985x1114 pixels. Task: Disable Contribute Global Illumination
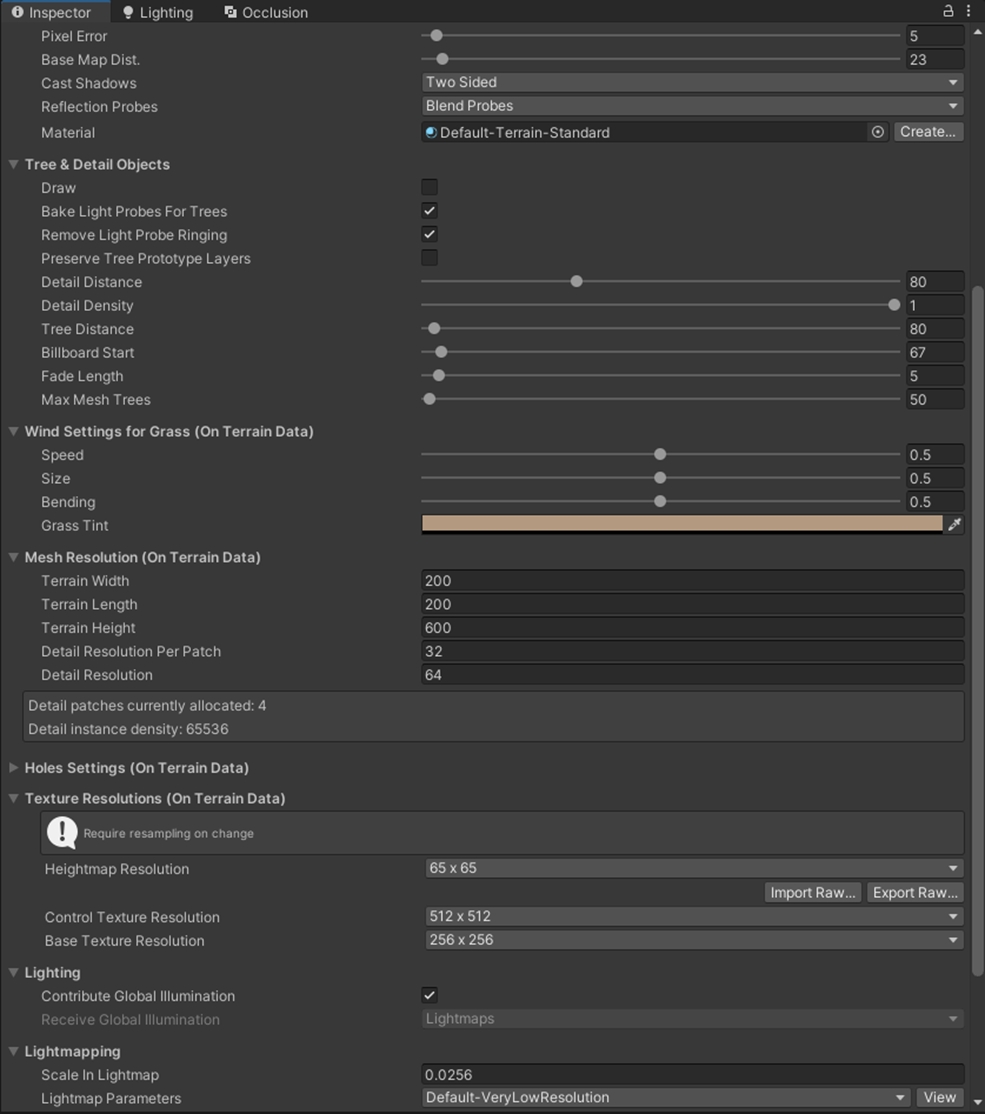tap(429, 995)
